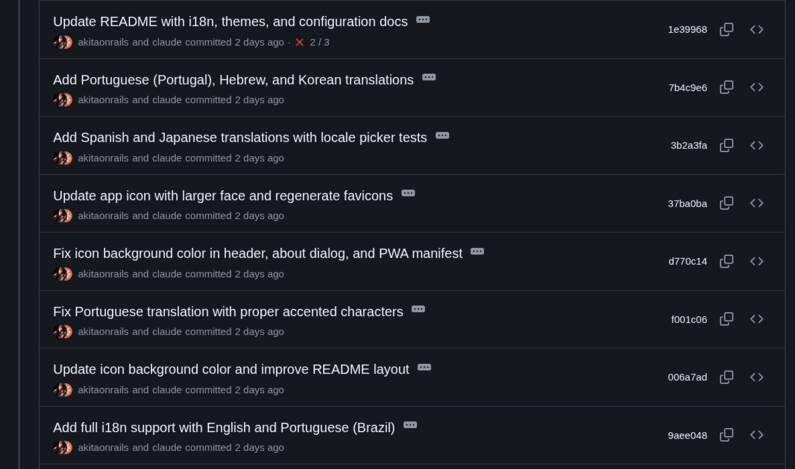Copy full SHA for commit d770c14
795x469 pixels.
click(727, 262)
